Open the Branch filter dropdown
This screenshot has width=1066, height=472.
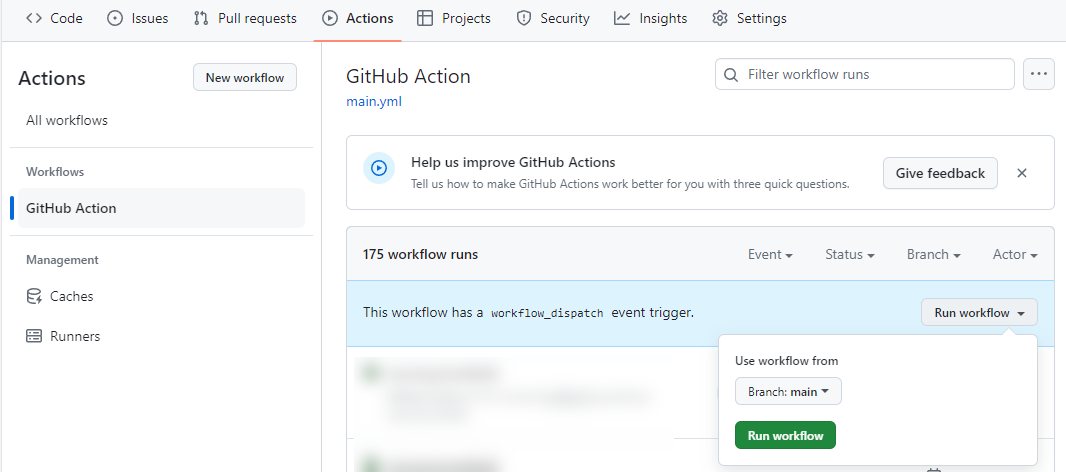pos(933,254)
